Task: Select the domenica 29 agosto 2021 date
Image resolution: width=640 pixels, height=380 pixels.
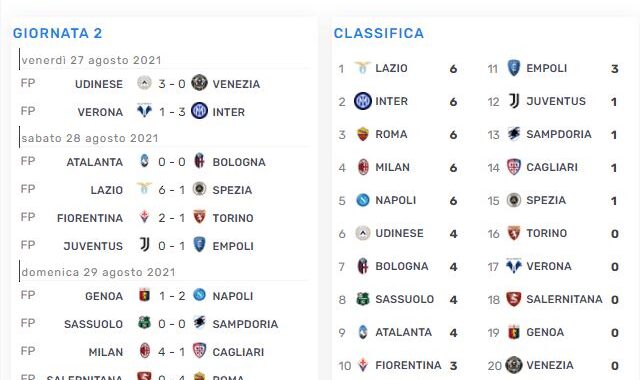Action: (x=98, y=272)
